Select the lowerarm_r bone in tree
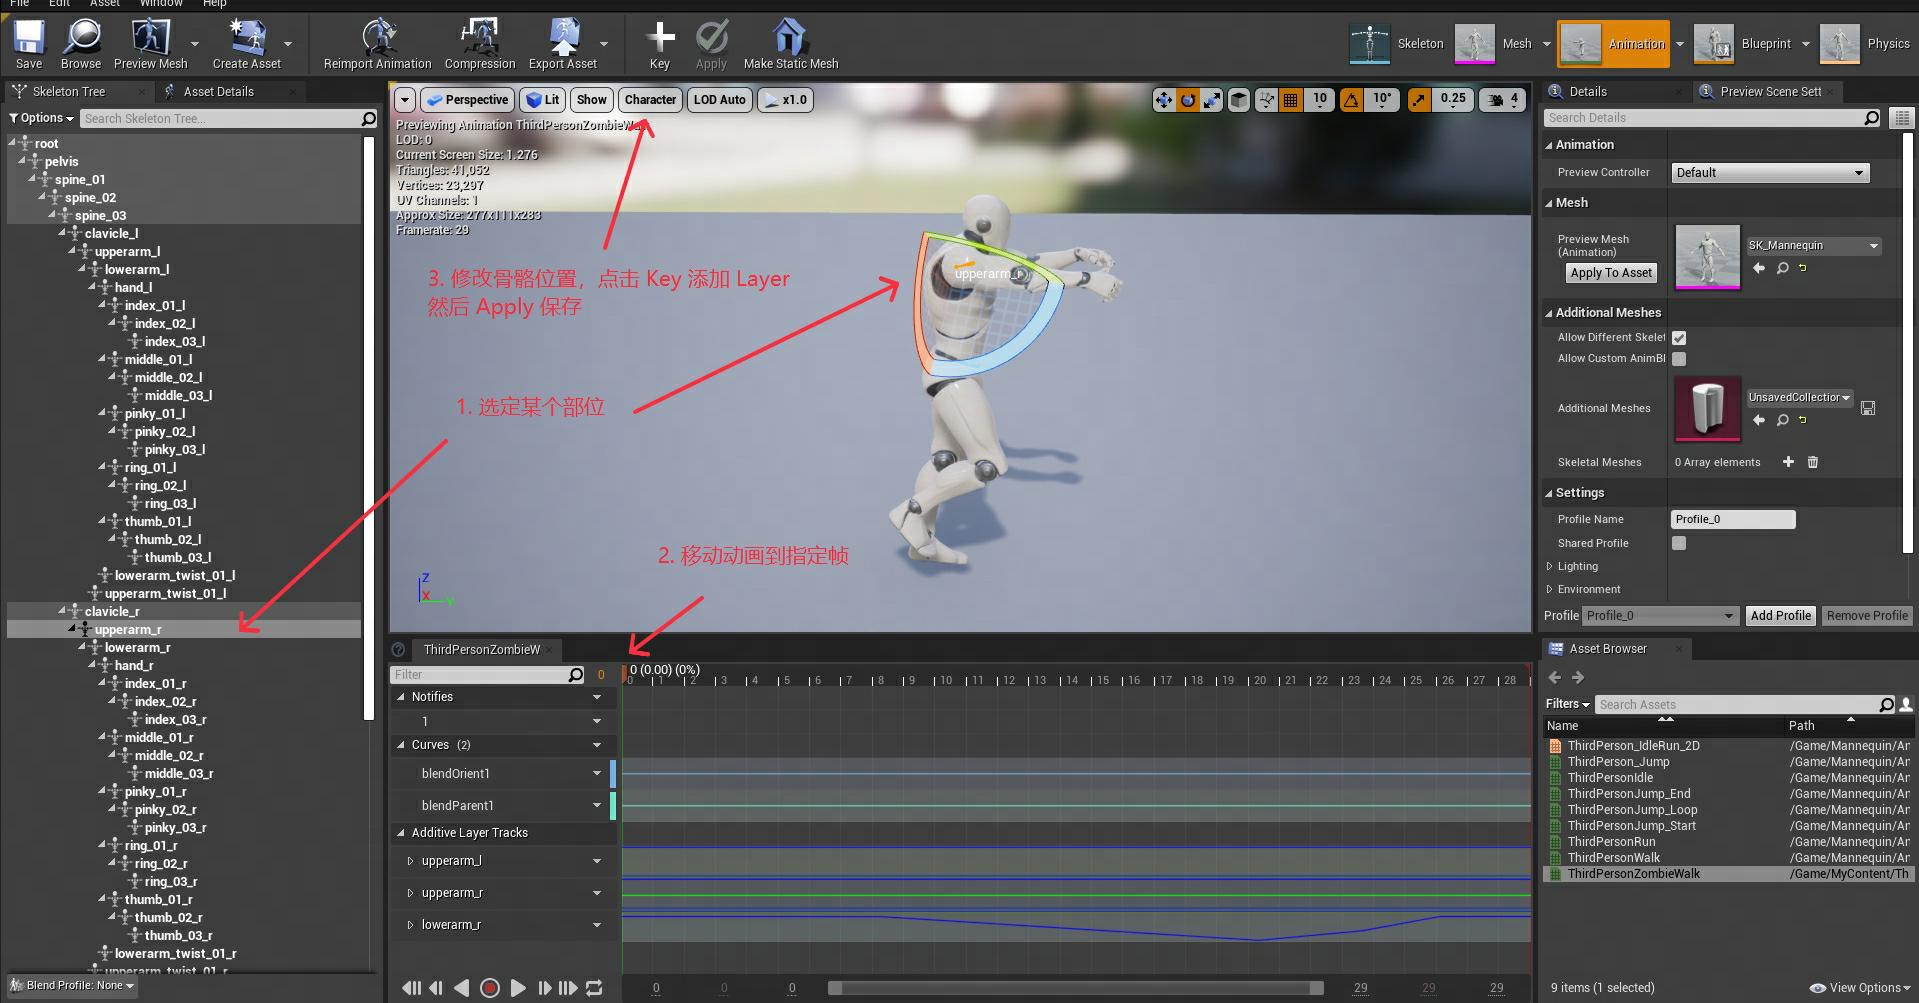This screenshot has width=1919, height=1003. point(137,648)
